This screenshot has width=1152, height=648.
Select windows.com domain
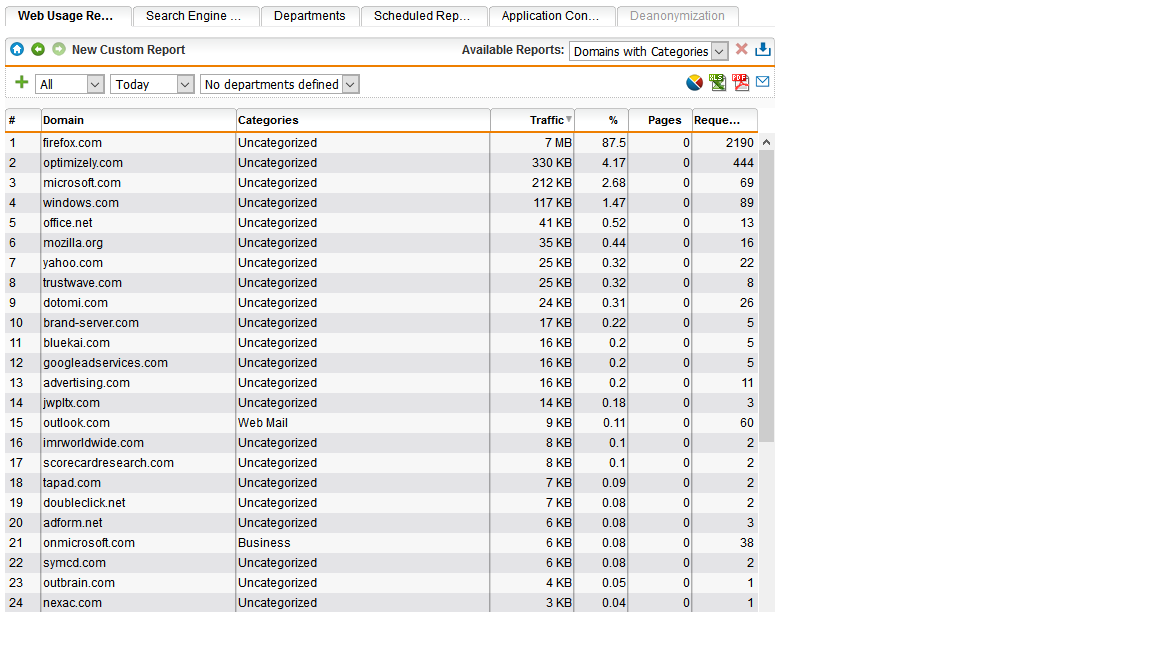click(81, 203)
